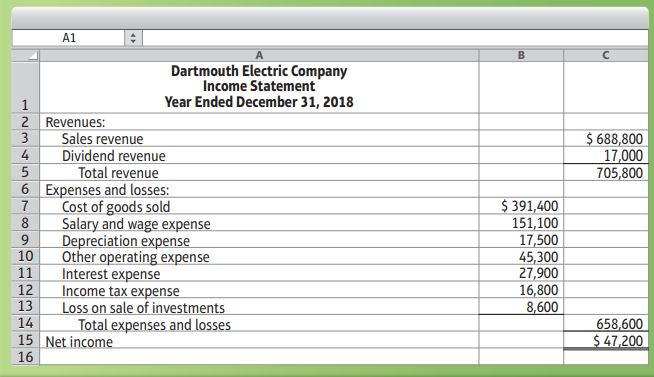Select the 'Salary and wage expense' cell
Viewport: 654px width, 377px height.
pos(259,224)
